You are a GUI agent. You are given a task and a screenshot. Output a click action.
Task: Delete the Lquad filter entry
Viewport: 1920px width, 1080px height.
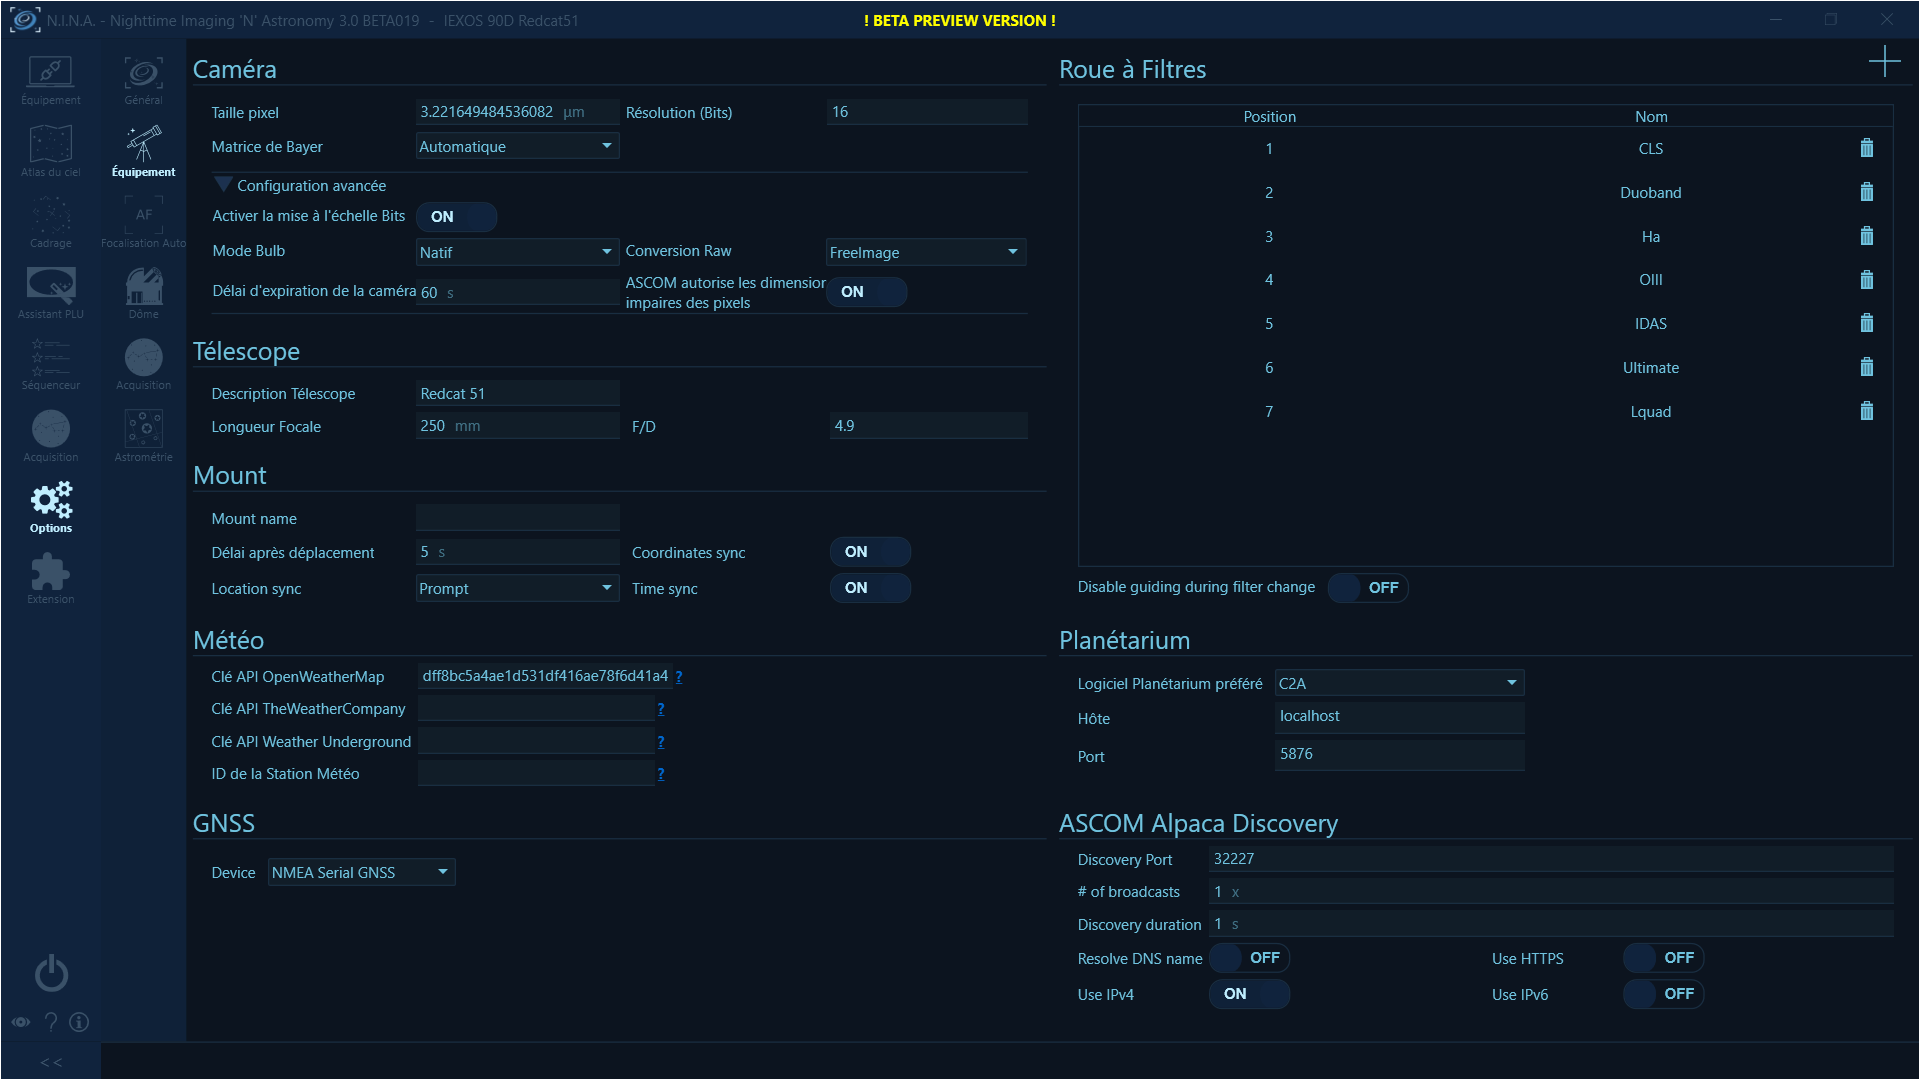pos(1866,411)
